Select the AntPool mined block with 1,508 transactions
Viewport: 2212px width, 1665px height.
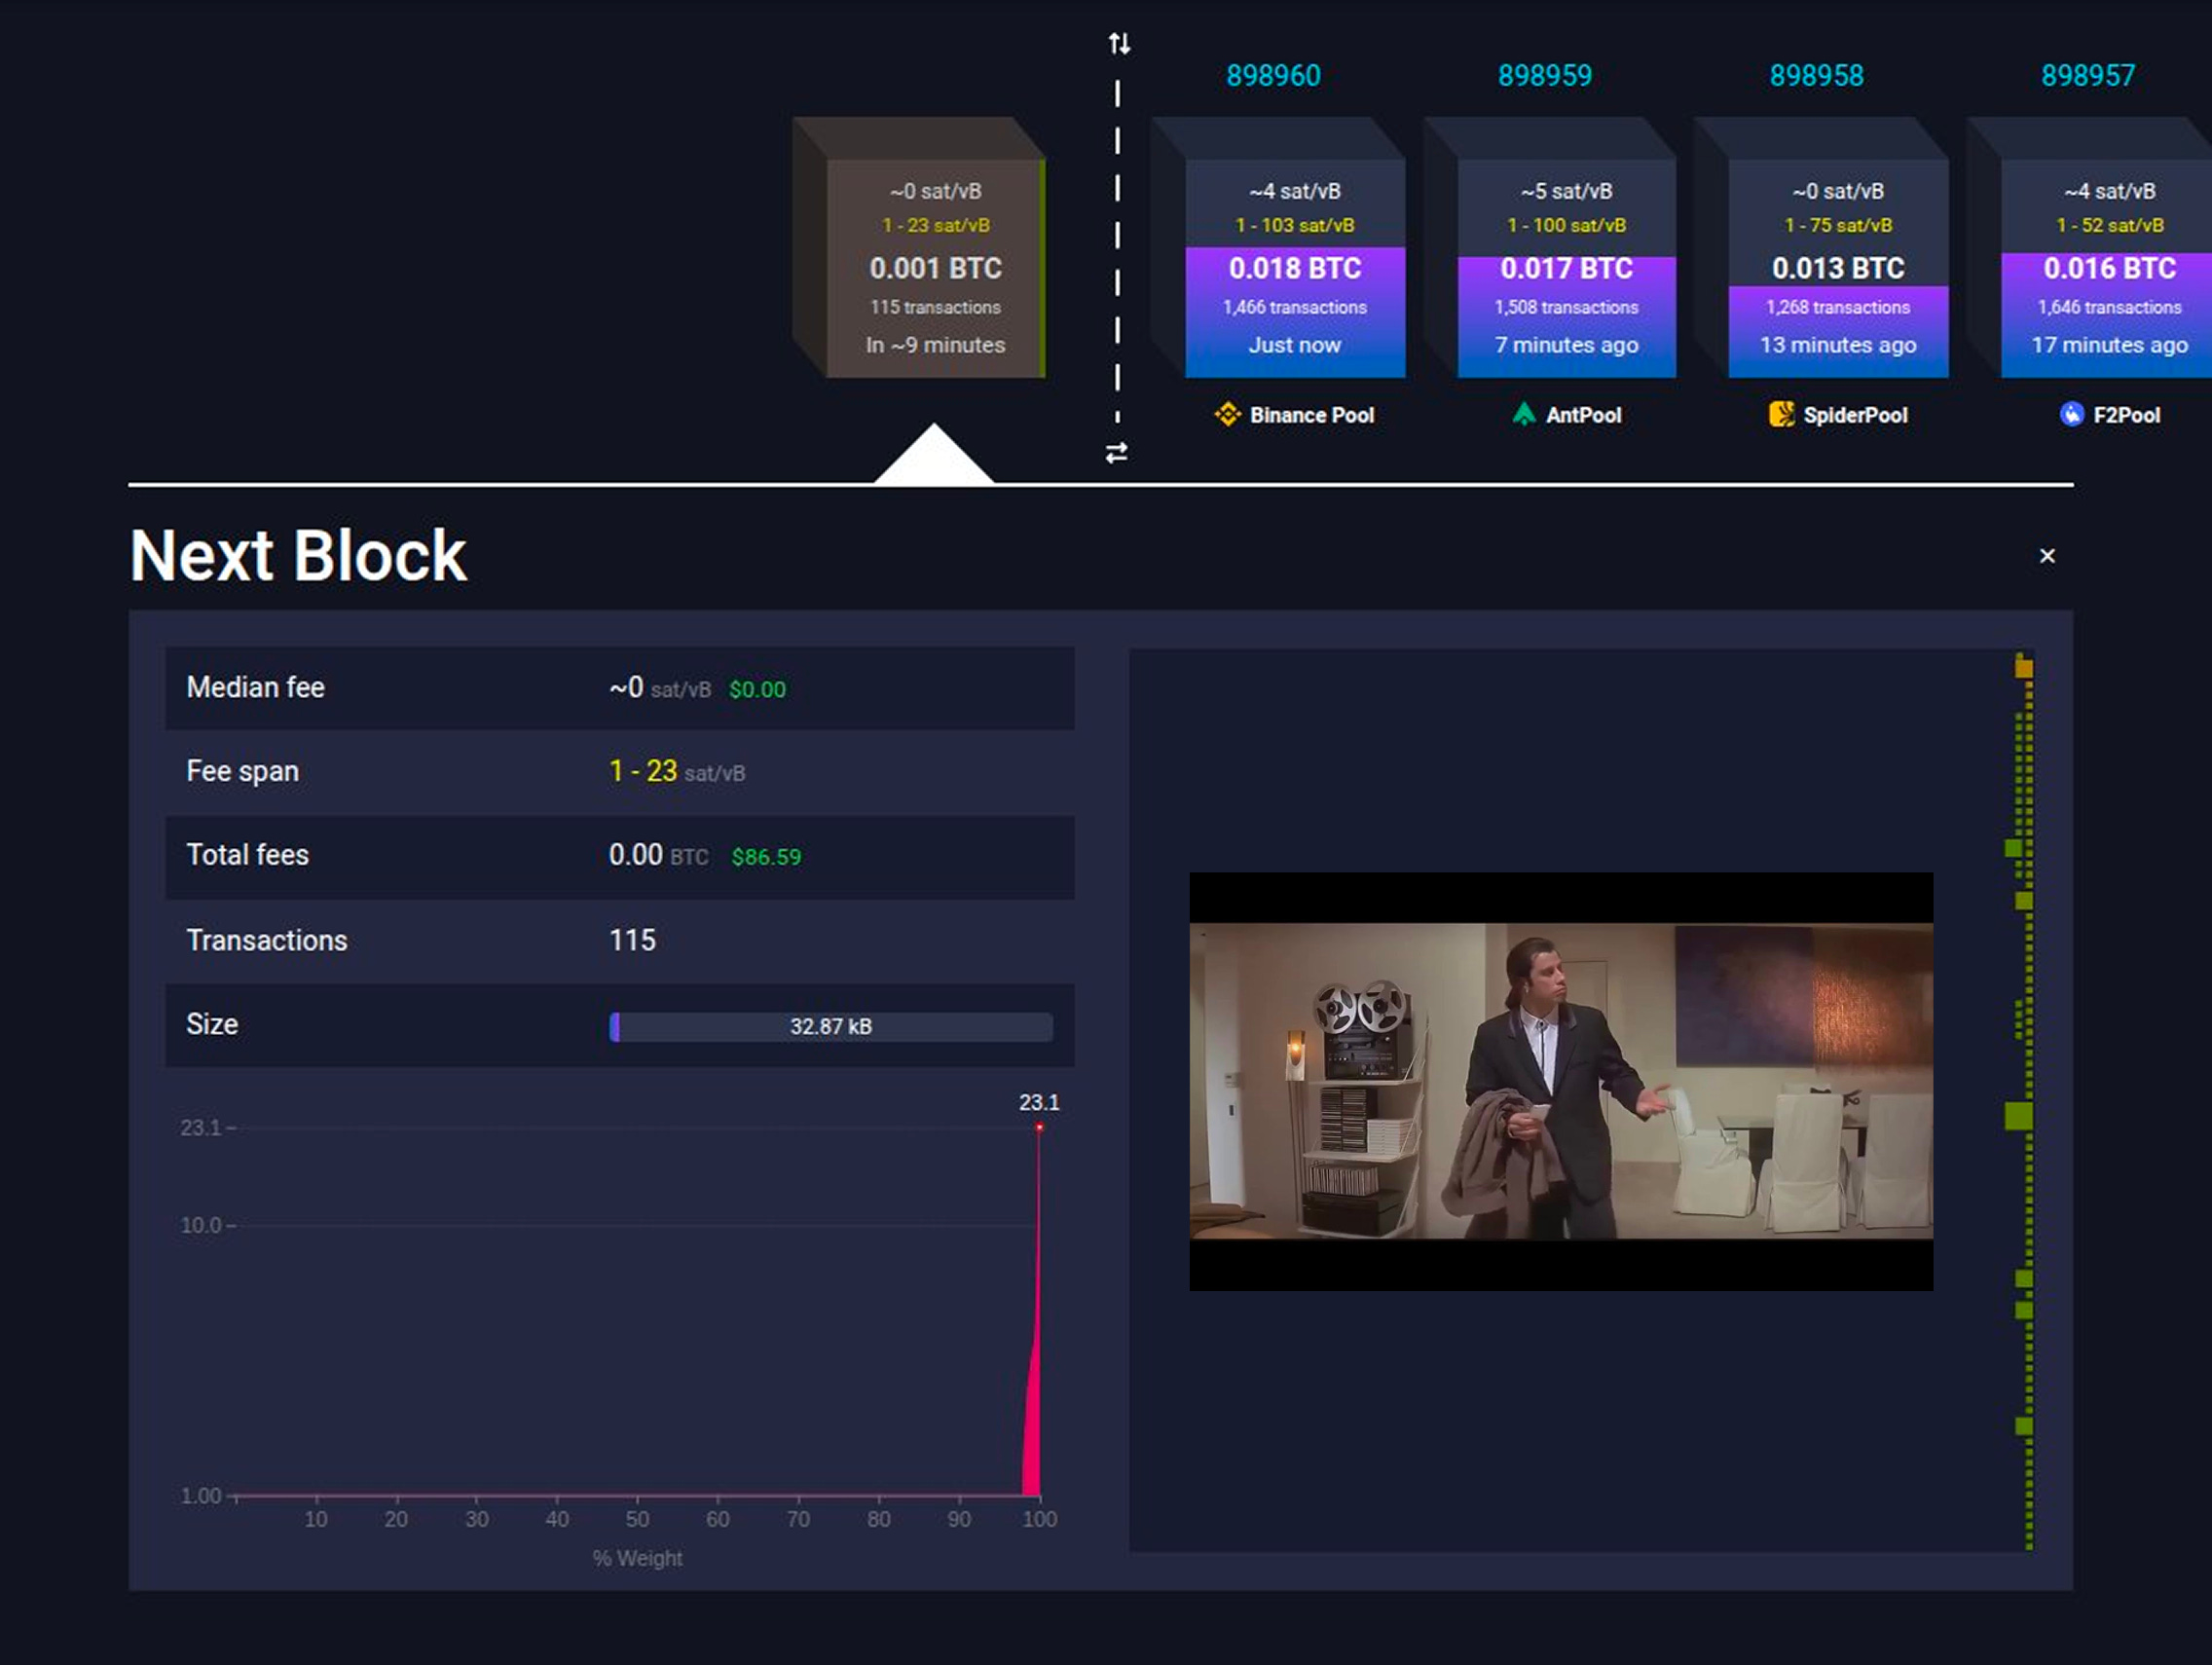(1550, 248)
